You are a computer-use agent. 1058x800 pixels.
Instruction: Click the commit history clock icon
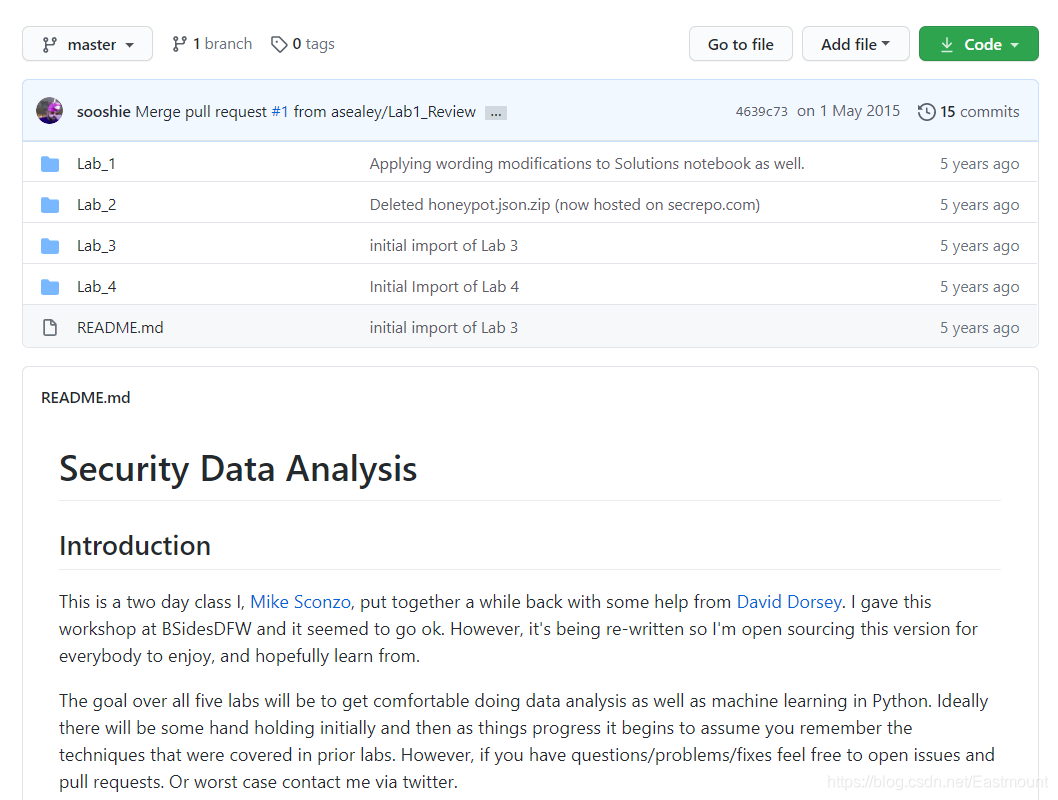click(x=926, y=111)
